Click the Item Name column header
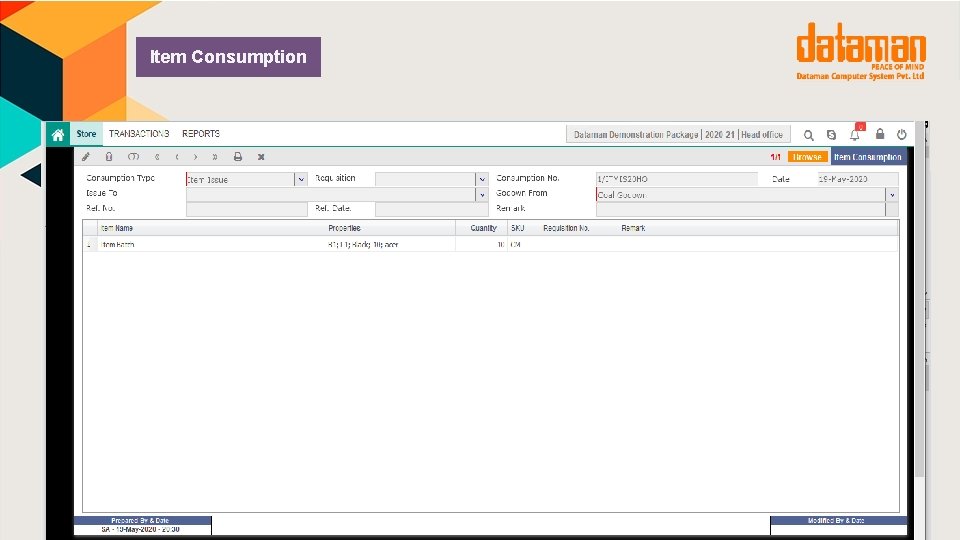This screenshot has width=960, height=540. pyautogui.click(x=117, y=228)
